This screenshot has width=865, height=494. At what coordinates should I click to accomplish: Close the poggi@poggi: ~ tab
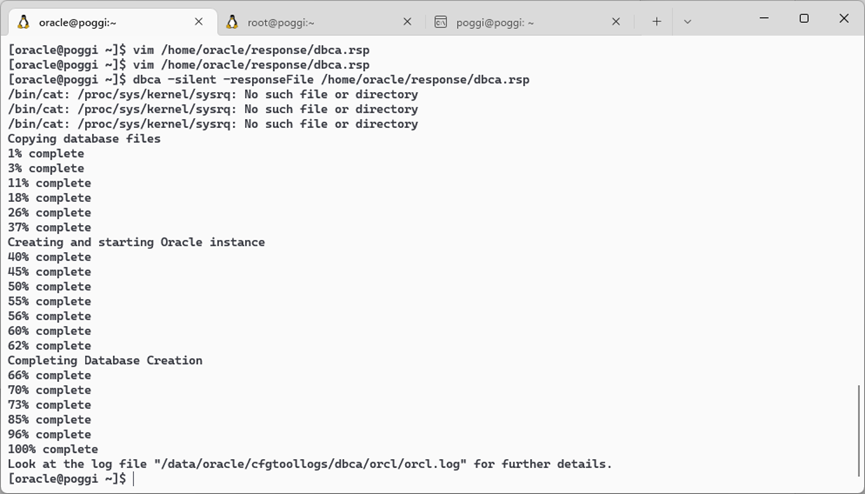pyautogui.click(x=616, y=21)
